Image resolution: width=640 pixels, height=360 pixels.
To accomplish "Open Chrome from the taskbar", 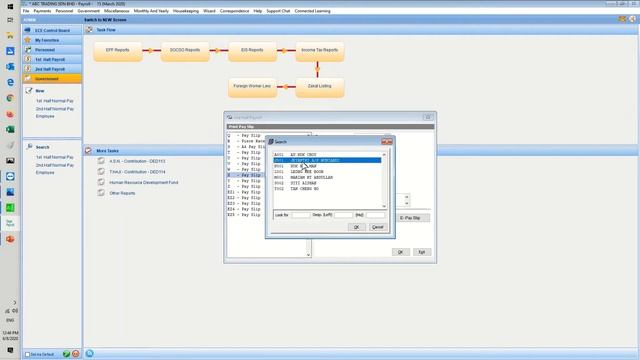I will coord(10,98).
